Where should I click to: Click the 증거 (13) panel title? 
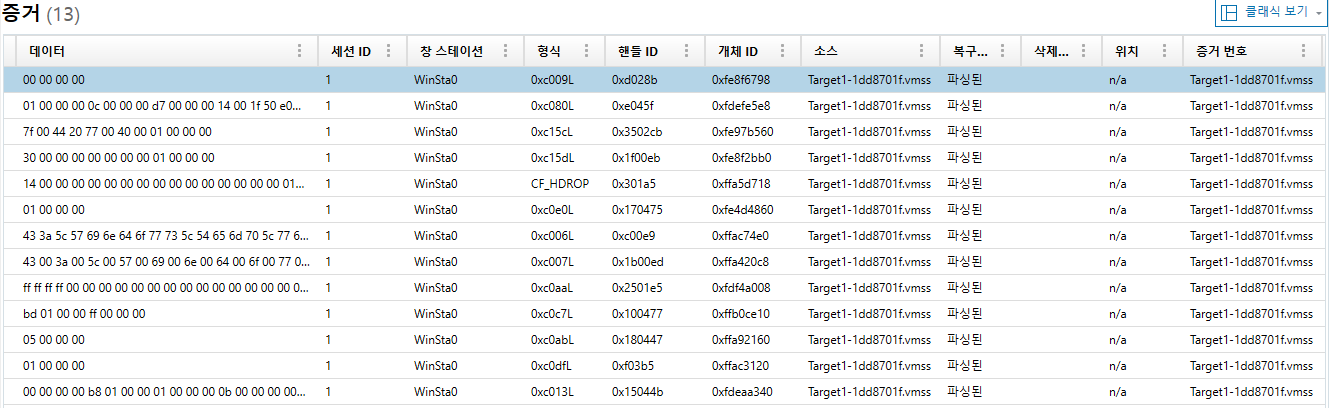[41, 14]
